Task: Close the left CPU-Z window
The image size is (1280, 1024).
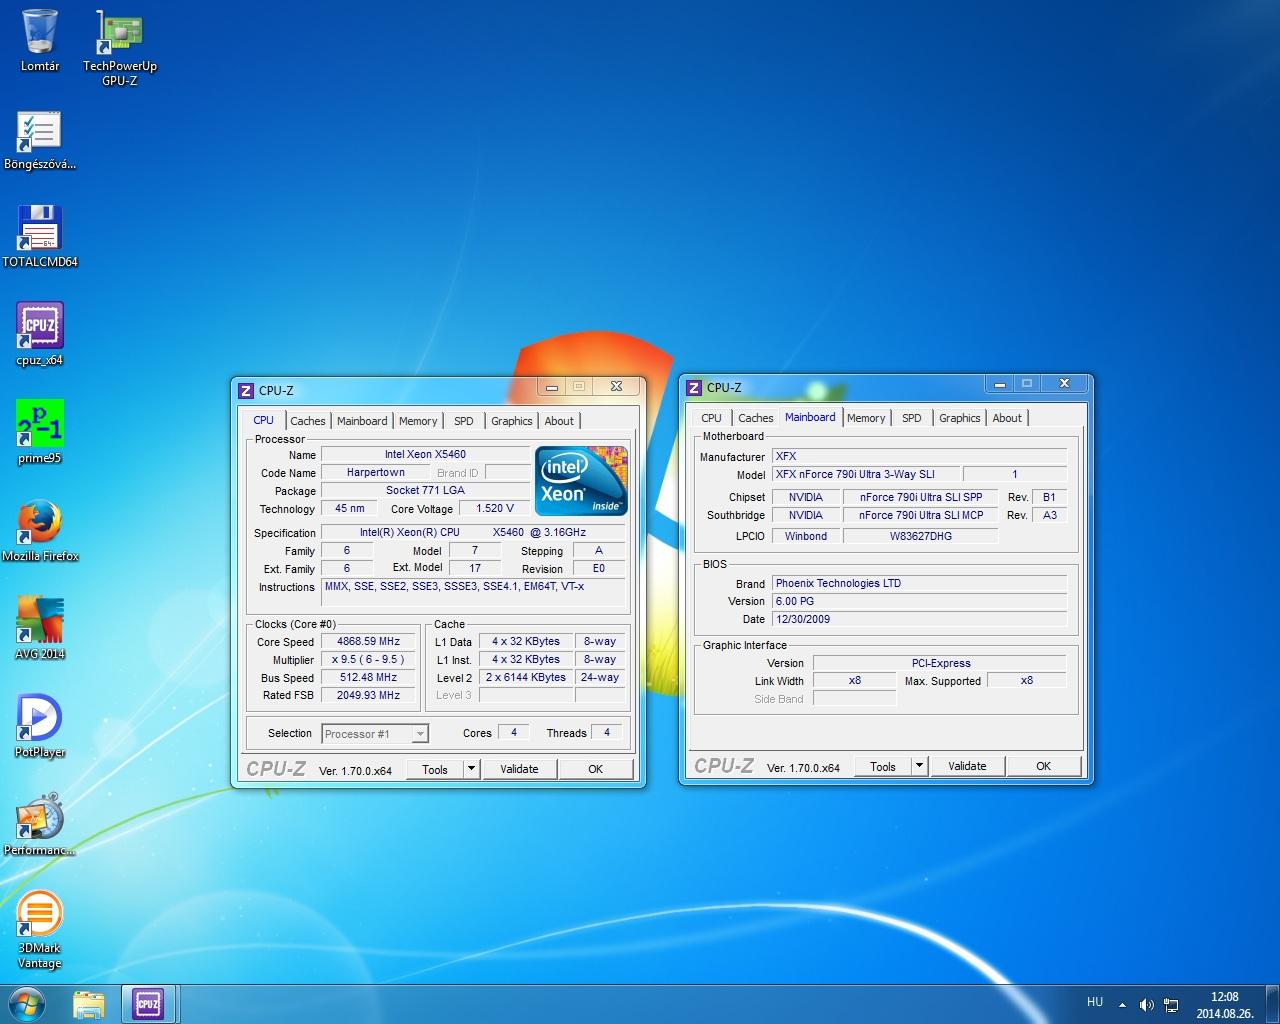Action: point(616,386)
